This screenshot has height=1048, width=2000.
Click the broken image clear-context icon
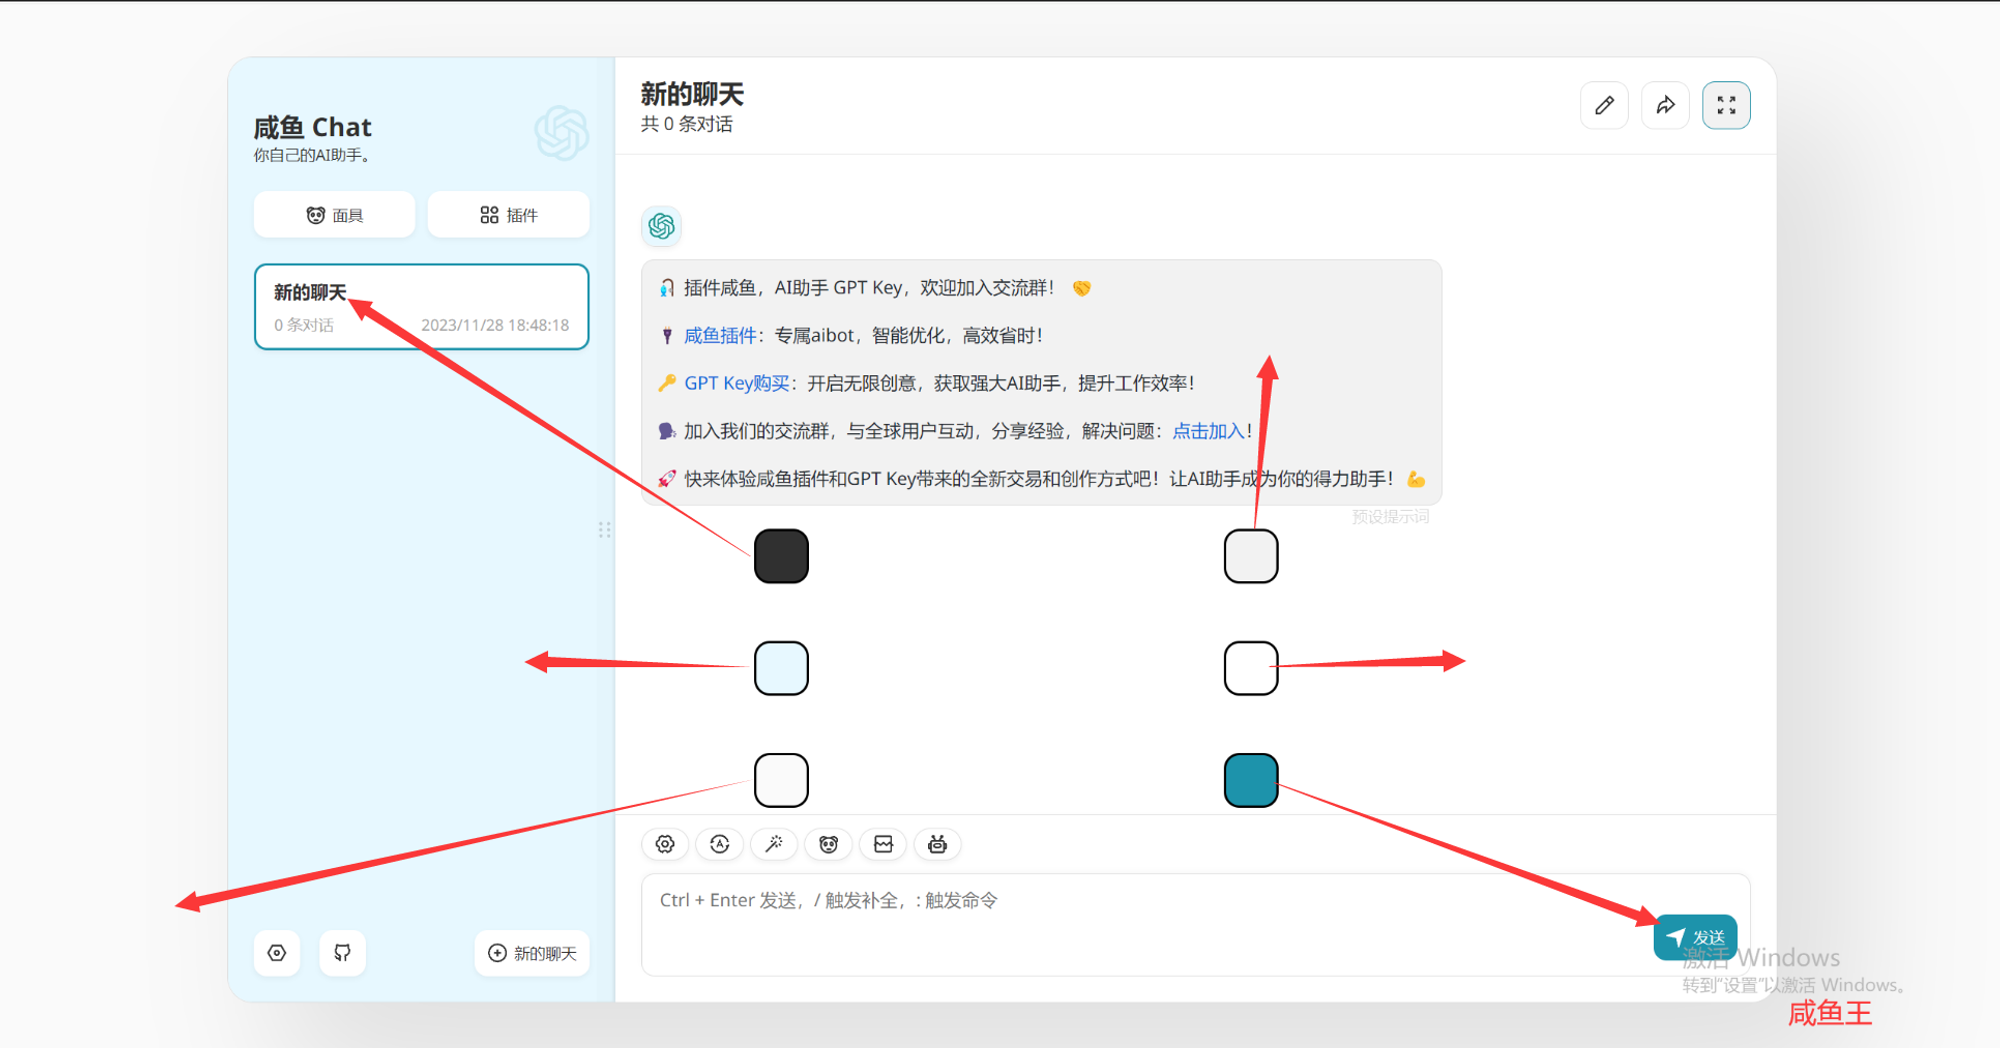click(x=883, y=845)
